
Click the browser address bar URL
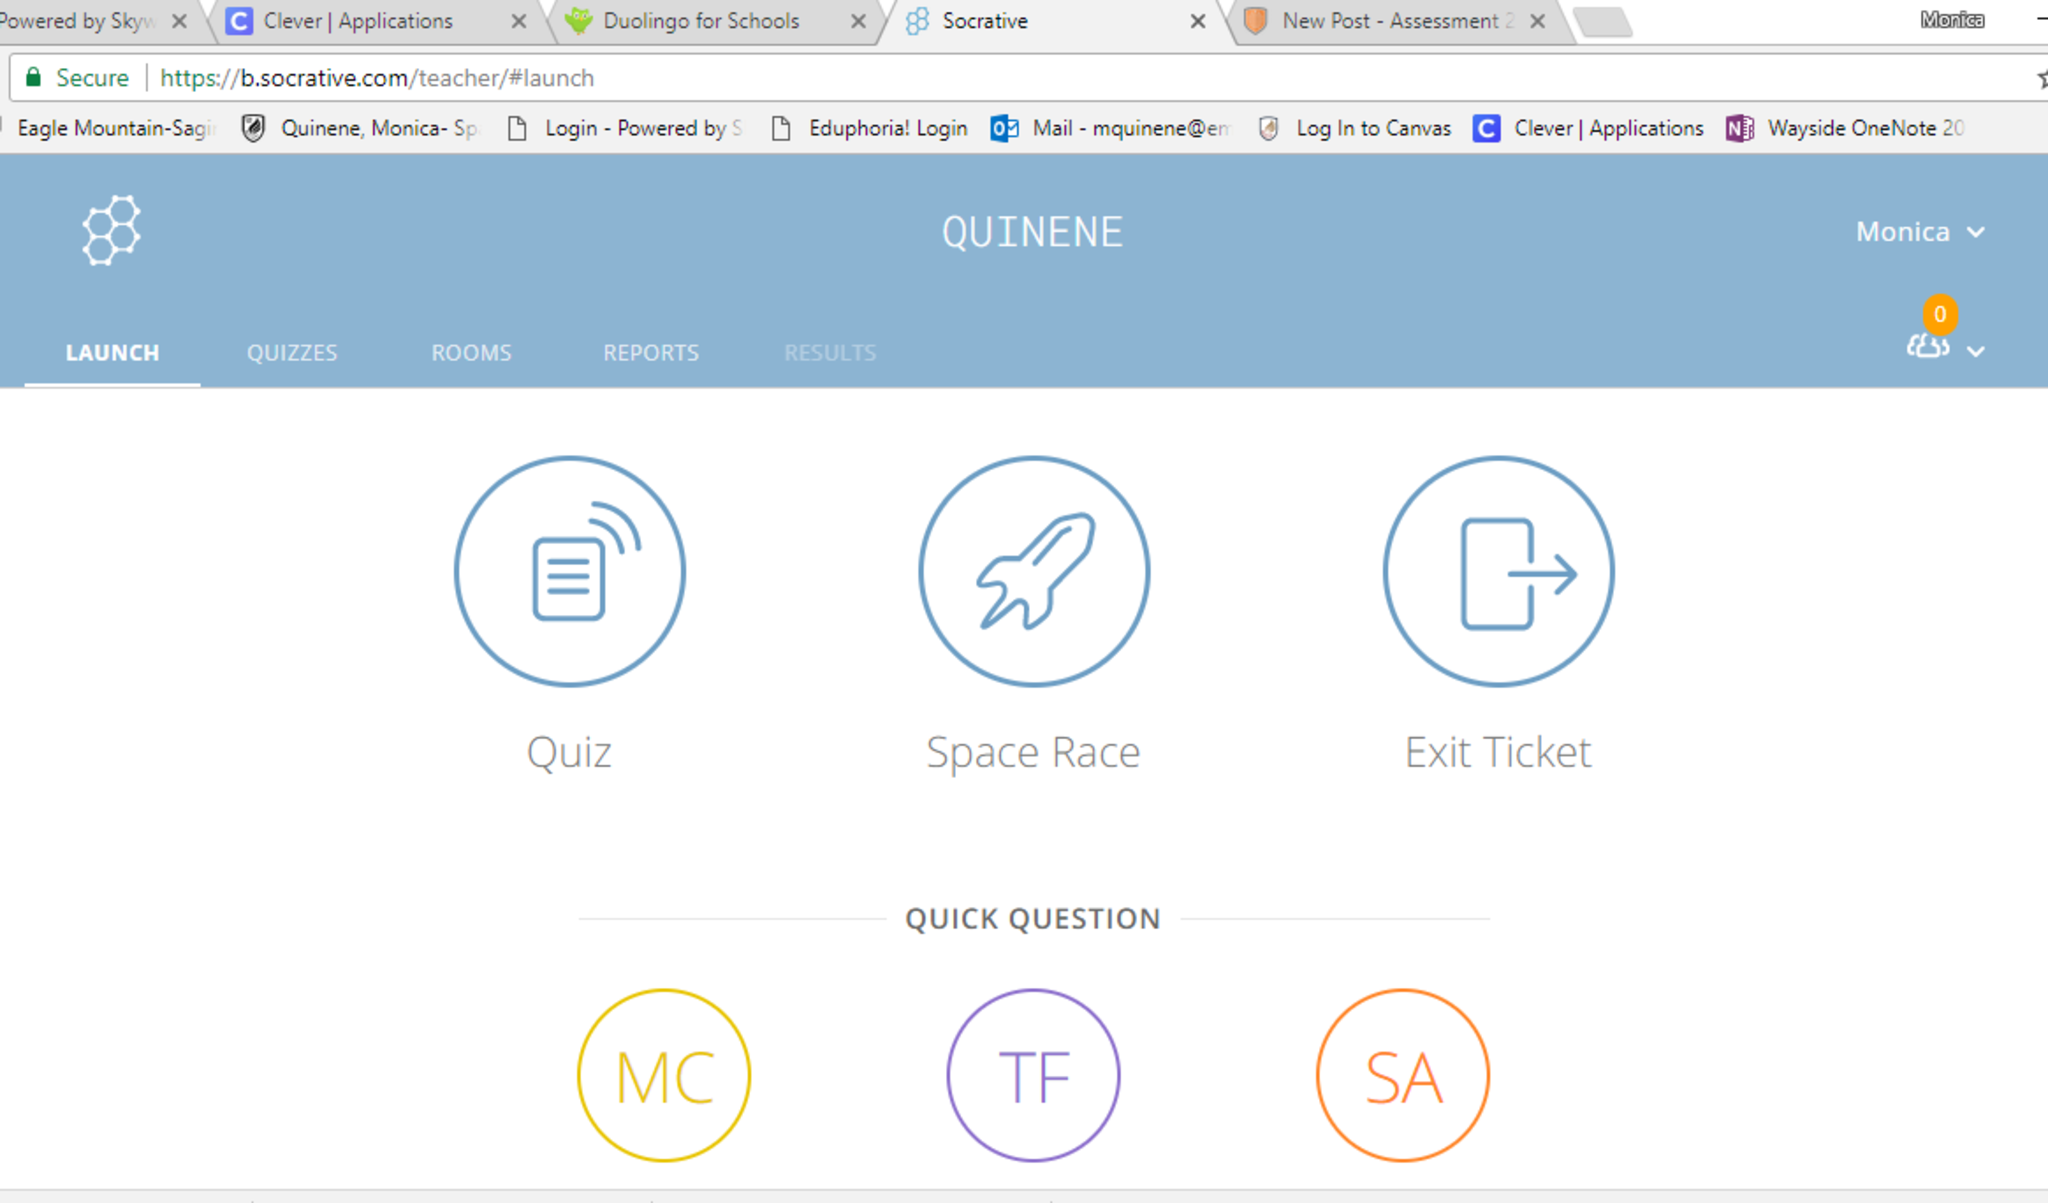pos(376,78)
